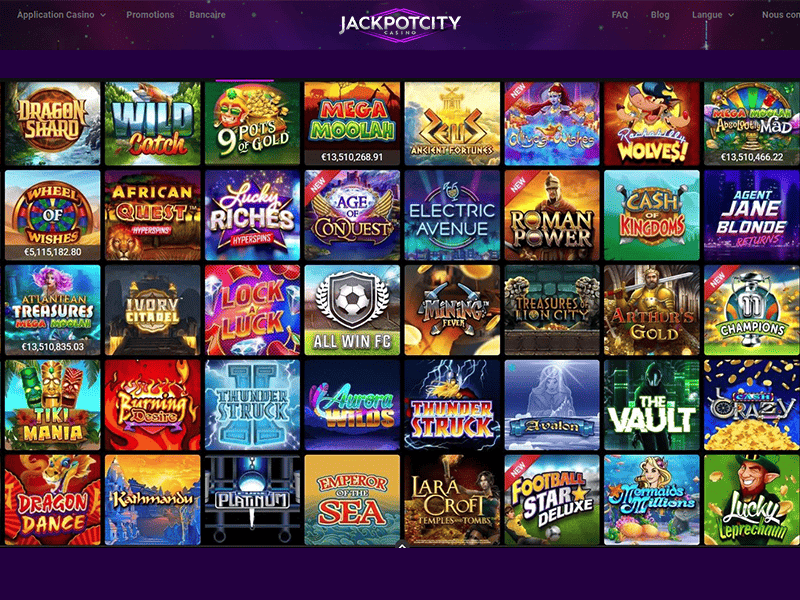The height and width of the screenshot is (600, 800).
Task: Select the 9 Pots of Gold tile
Action: (x=253, y=123)
